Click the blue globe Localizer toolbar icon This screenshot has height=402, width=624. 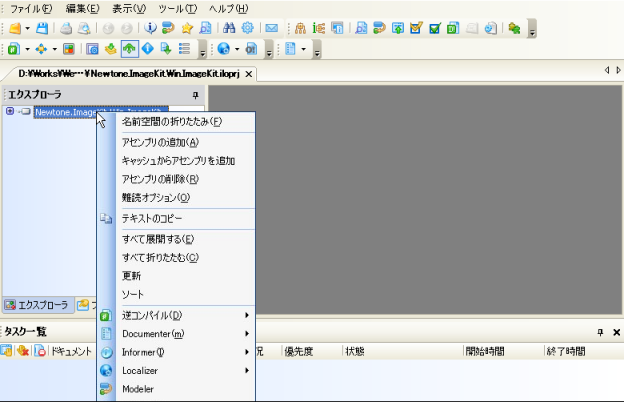224,49
